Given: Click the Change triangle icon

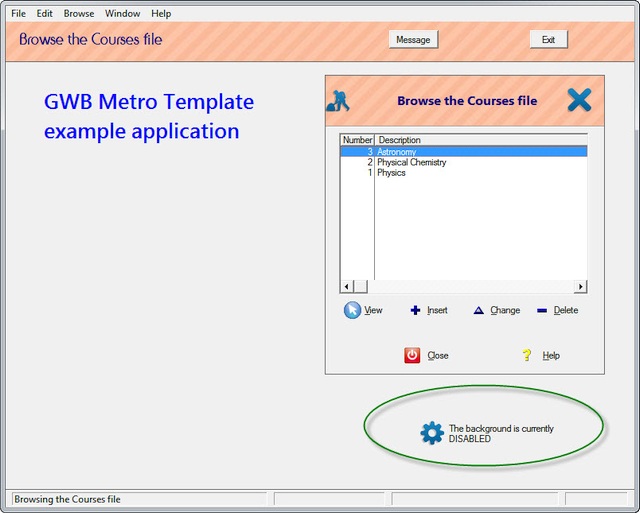Looking at the screenshot, I should [478, 311].
